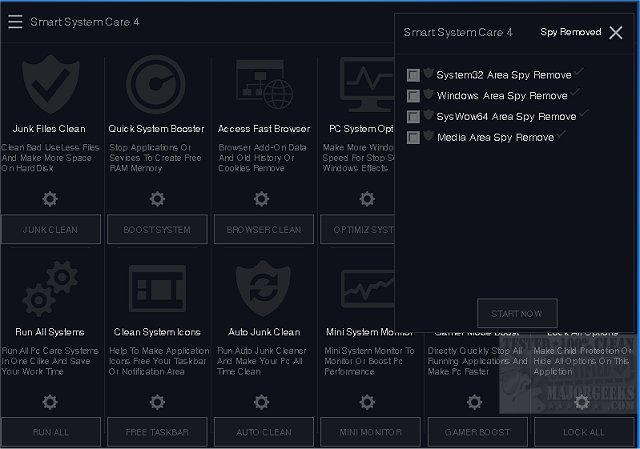Image resolution: width=640 pixels, height=449 pixels.
Task: Click the Spy Removed panel title
Action: tap(571, 32)
